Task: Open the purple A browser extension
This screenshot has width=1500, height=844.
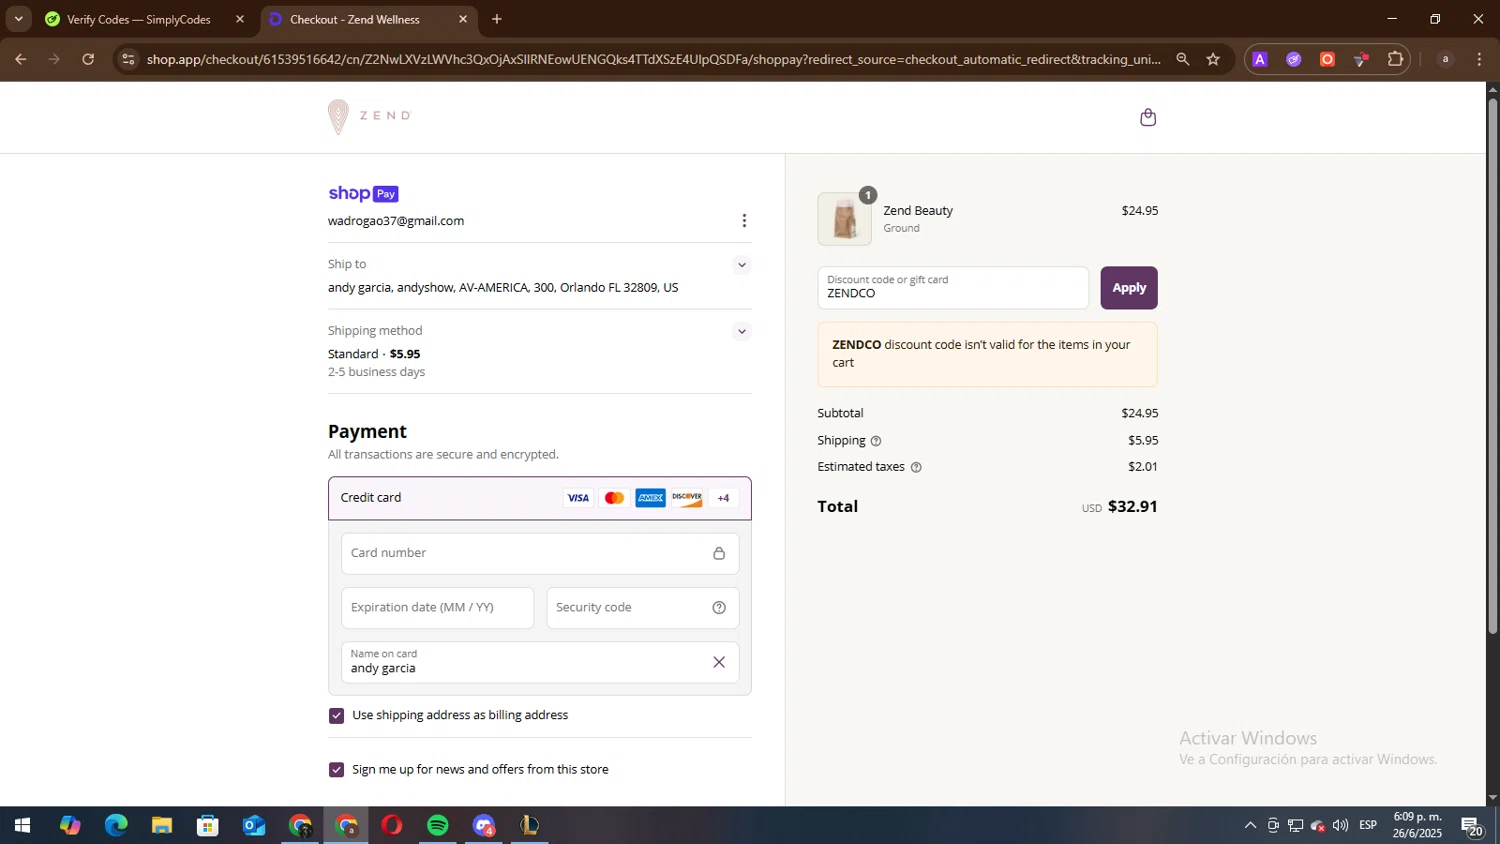Action: click(1260, 59)
